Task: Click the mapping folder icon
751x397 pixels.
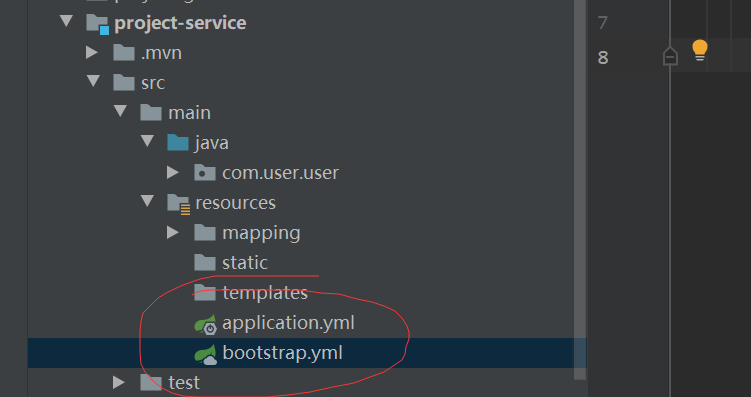Action: [x=205, y=233]
